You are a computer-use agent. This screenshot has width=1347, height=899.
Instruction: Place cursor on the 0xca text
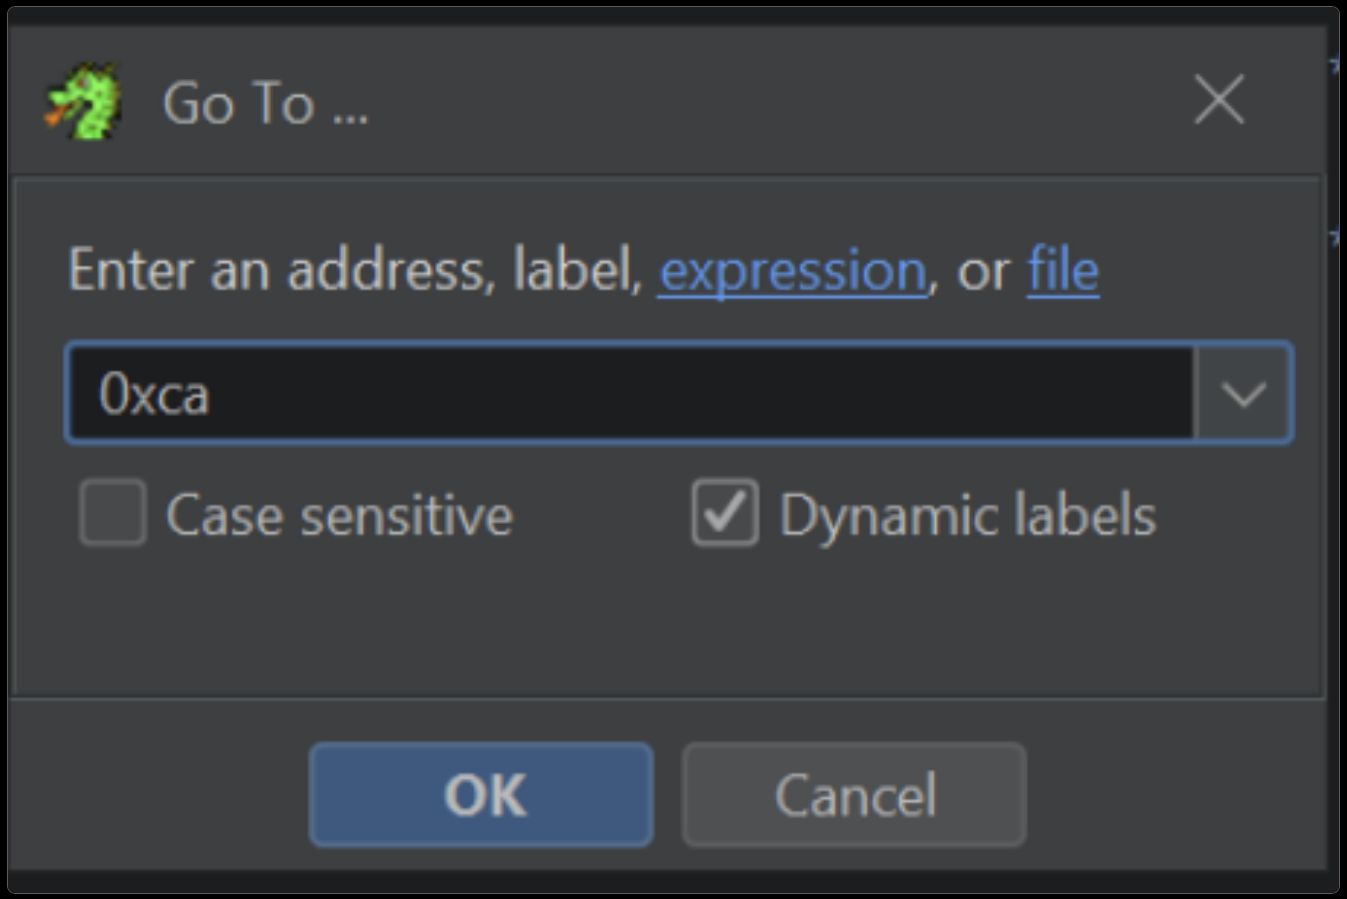click(154, 394)
